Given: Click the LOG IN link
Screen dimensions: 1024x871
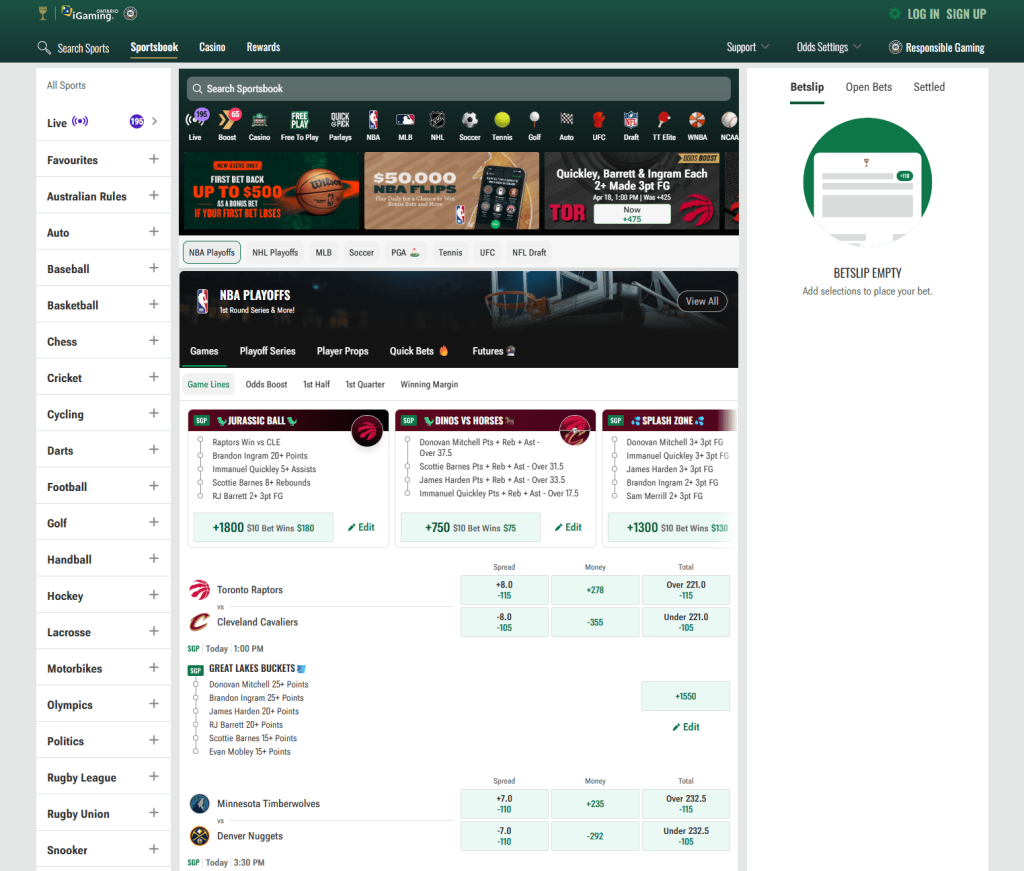Looking at the screenshot, I should [923, 14].
